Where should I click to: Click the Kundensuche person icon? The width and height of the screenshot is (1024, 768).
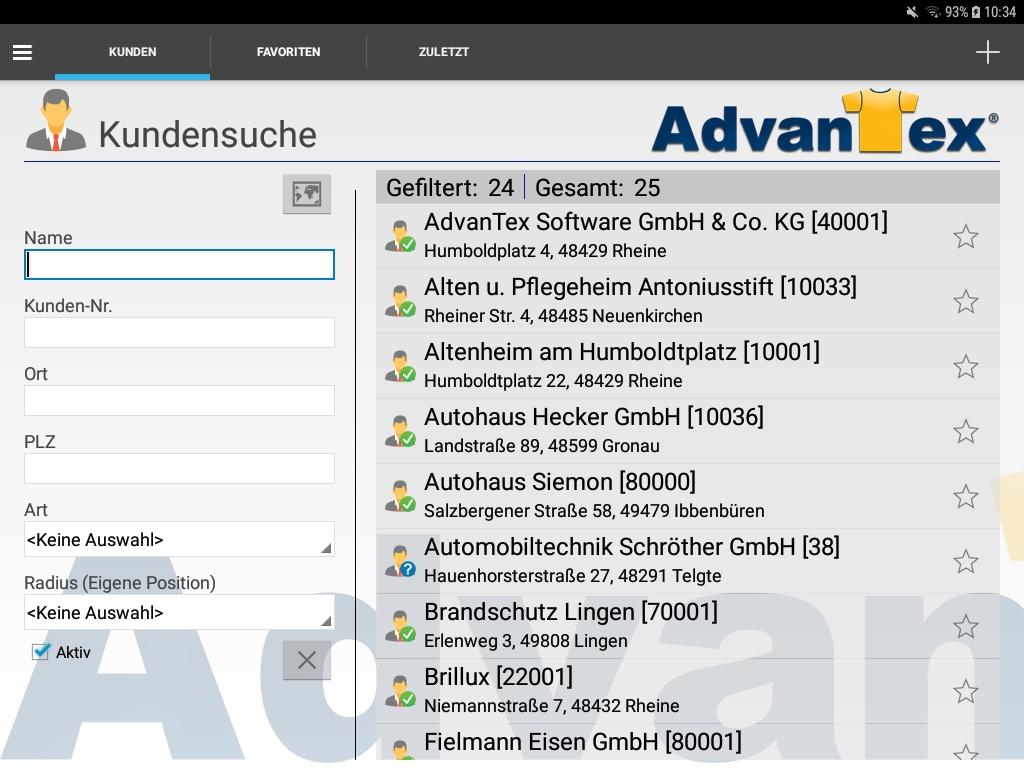point(56,121)
